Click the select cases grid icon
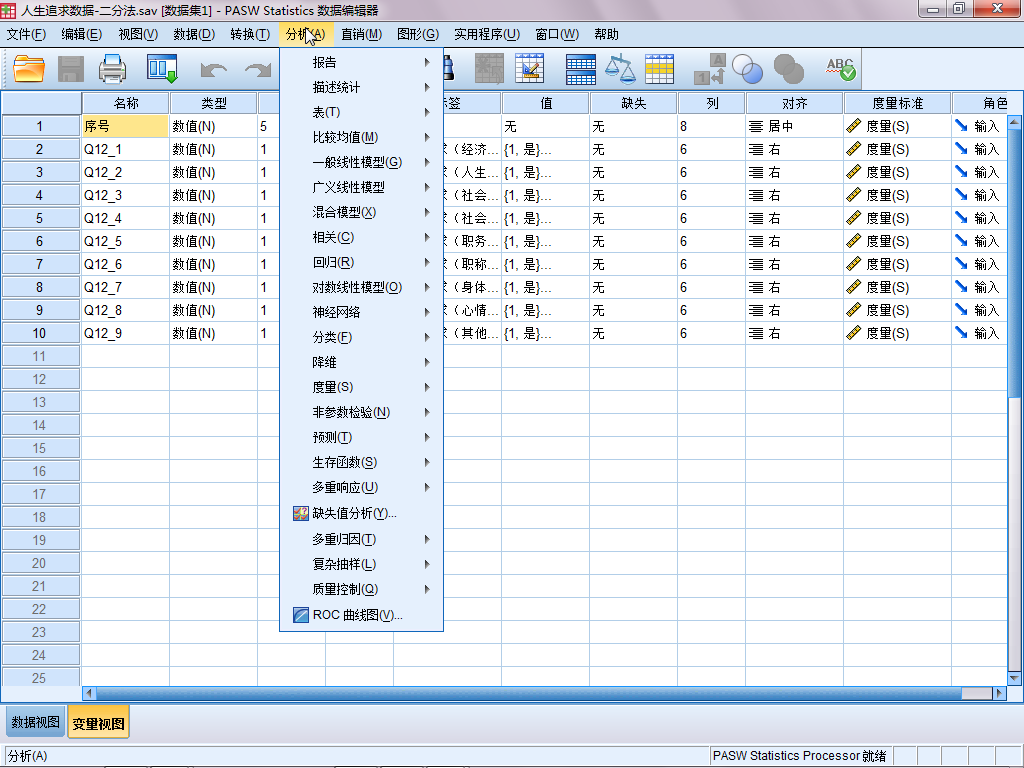The width and height of the screenshot is (1024, 768). point(660,69)
